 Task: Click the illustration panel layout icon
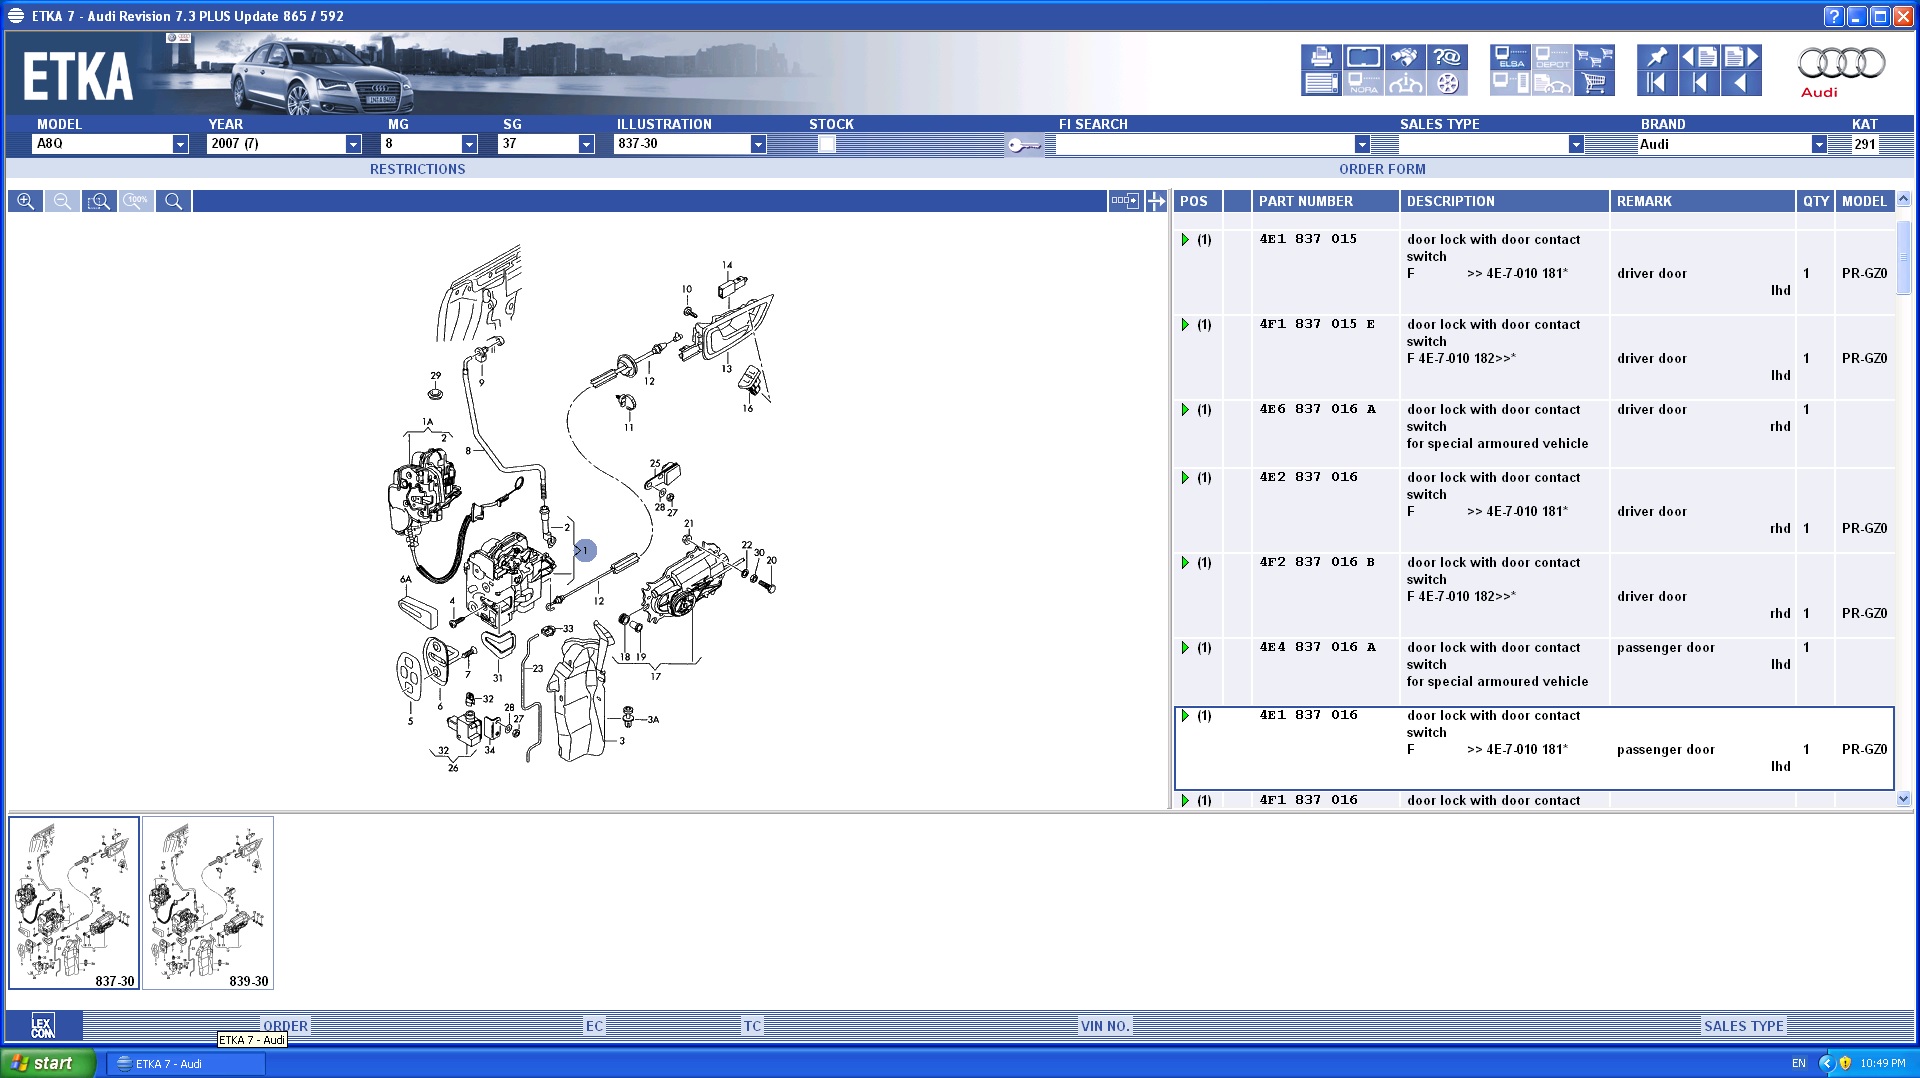tap(1124, 201)
